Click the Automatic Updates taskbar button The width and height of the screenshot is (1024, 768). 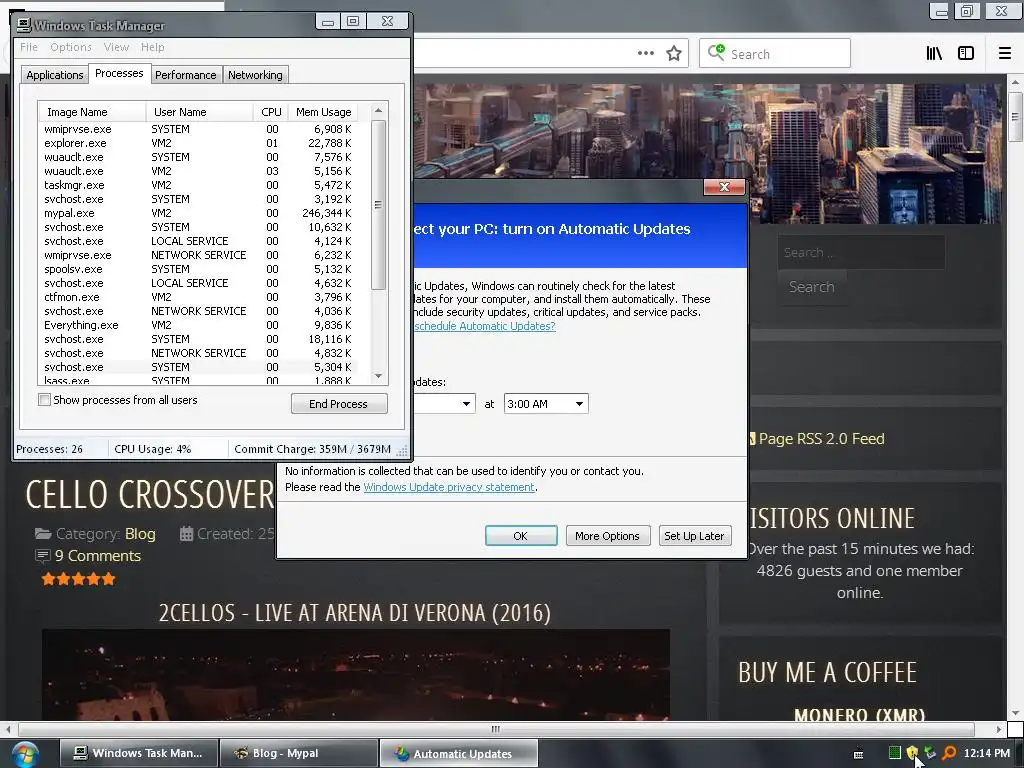tap(458, 753)
